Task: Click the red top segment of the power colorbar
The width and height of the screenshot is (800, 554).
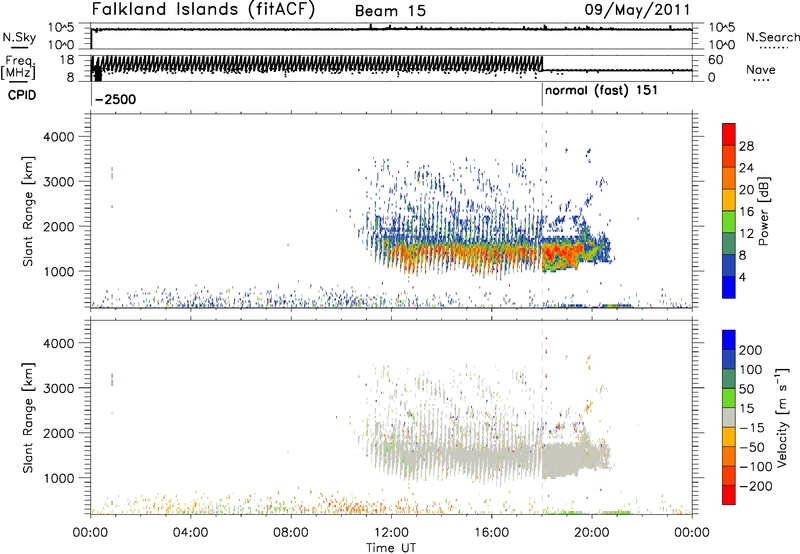Action: click(x=729, y=134)
